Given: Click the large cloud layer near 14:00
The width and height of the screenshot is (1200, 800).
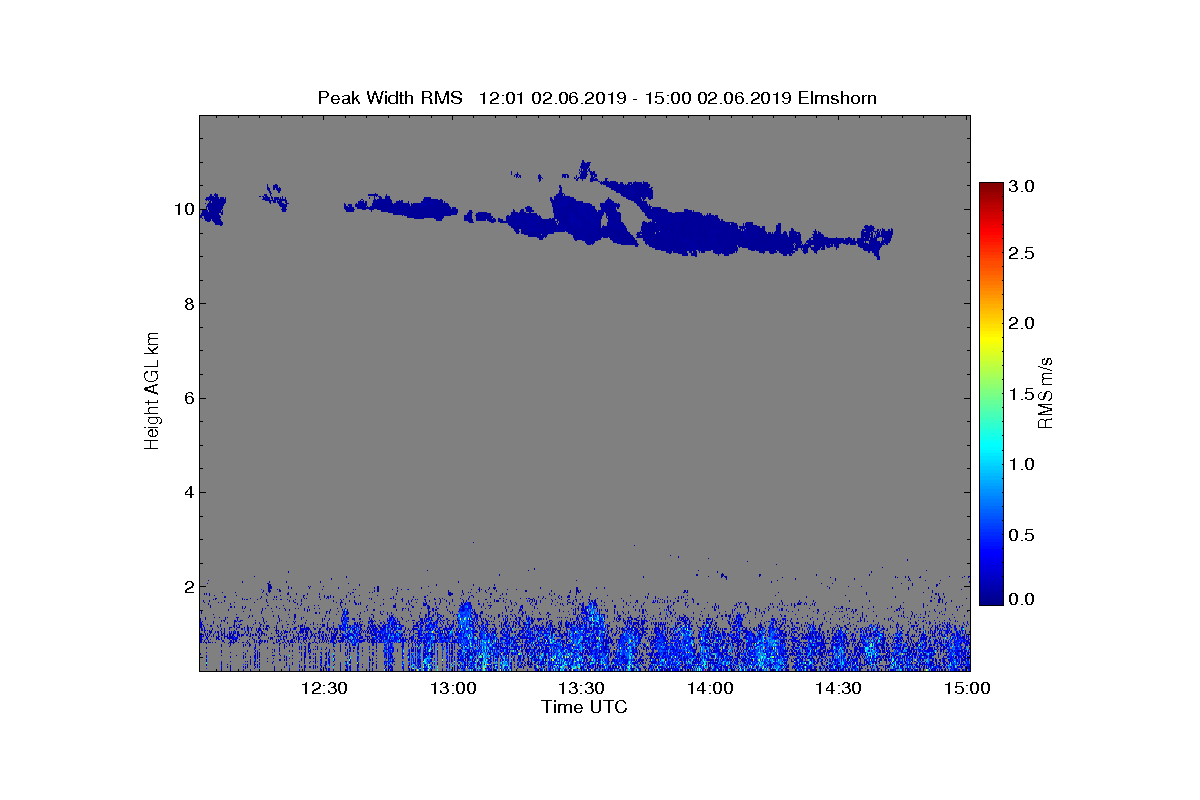Looking at the screenshot, I should (700, 233).
